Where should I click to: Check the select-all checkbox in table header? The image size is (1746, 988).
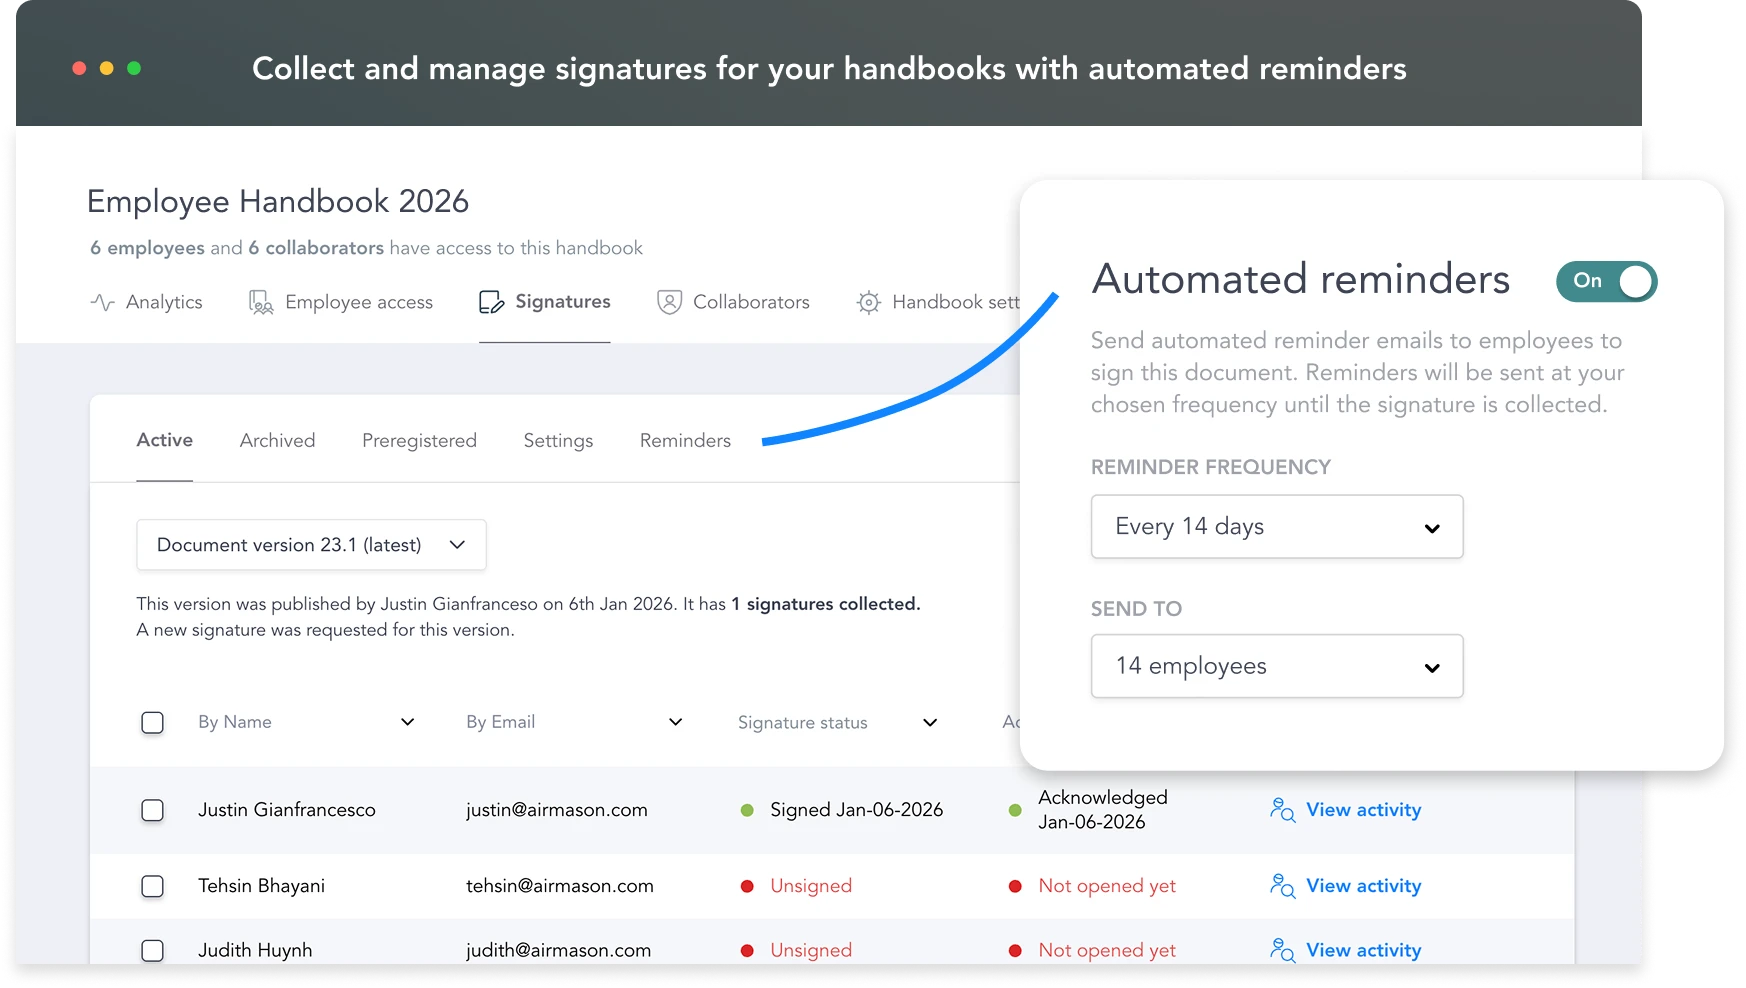pos(152,722)
